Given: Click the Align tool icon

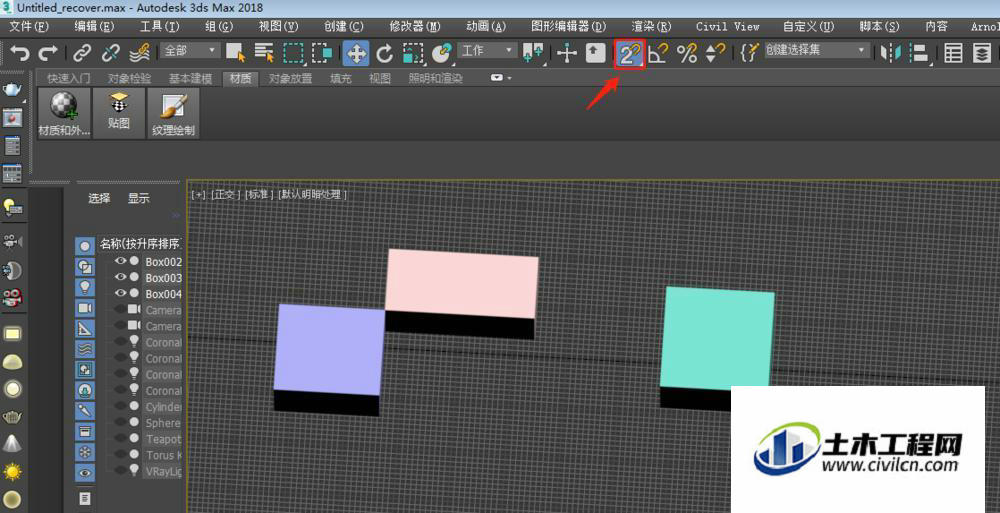Looking at the screenshot, I should tap(919, 52).
